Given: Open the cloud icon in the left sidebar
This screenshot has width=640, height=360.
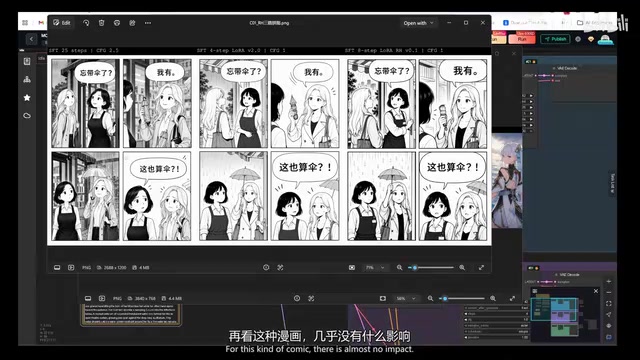Looking at the screenshot, I should (27, 116).
